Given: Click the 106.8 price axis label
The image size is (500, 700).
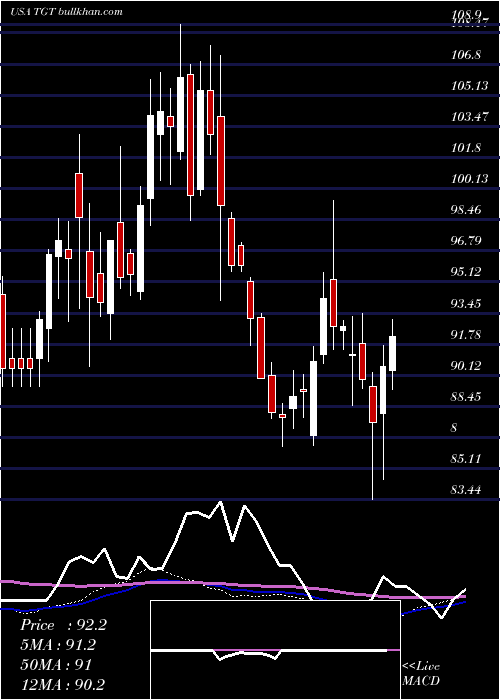Looking at the screenshot, I should [x=466, y=55].
